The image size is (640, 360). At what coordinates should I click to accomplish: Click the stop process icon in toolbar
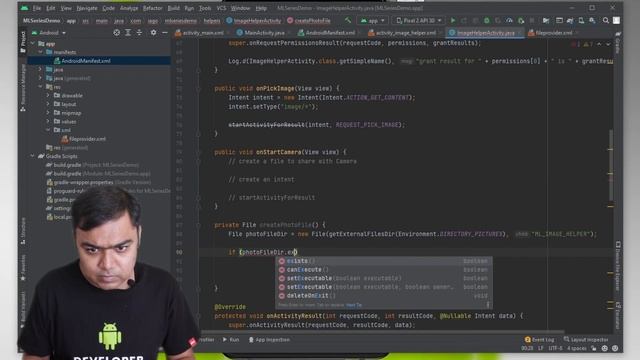(x=531, y=20)
